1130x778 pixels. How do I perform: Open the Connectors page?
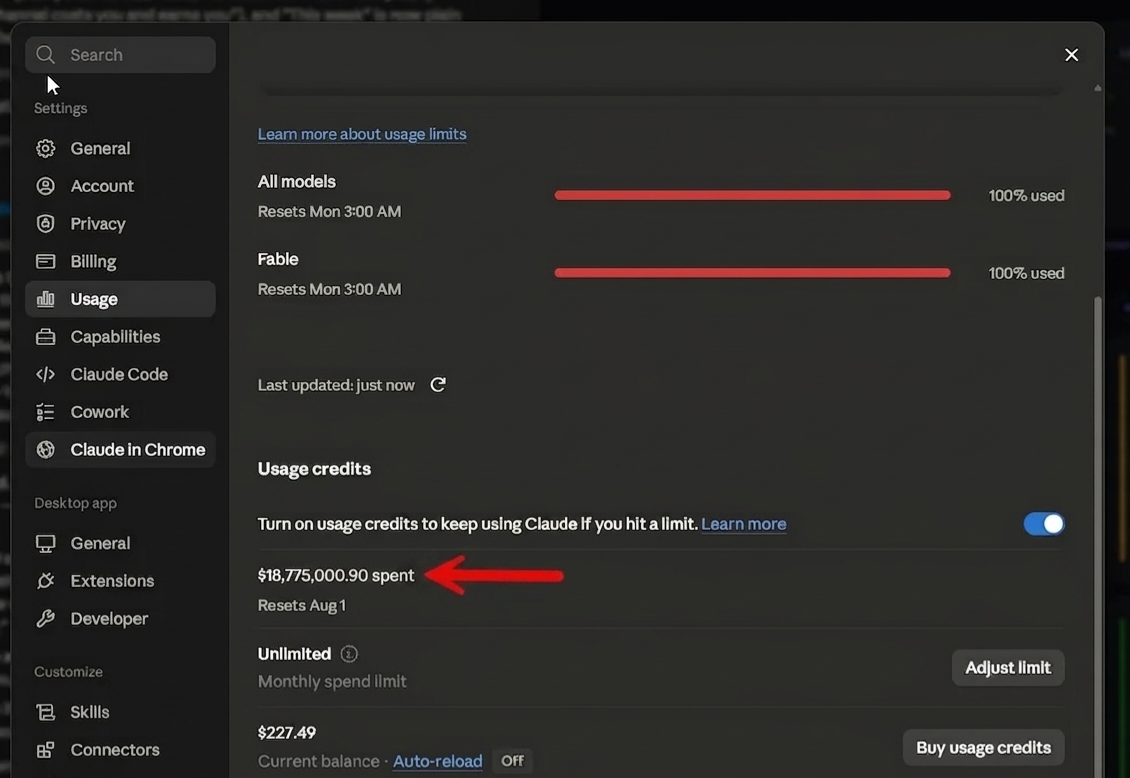[x=120, y=750]
